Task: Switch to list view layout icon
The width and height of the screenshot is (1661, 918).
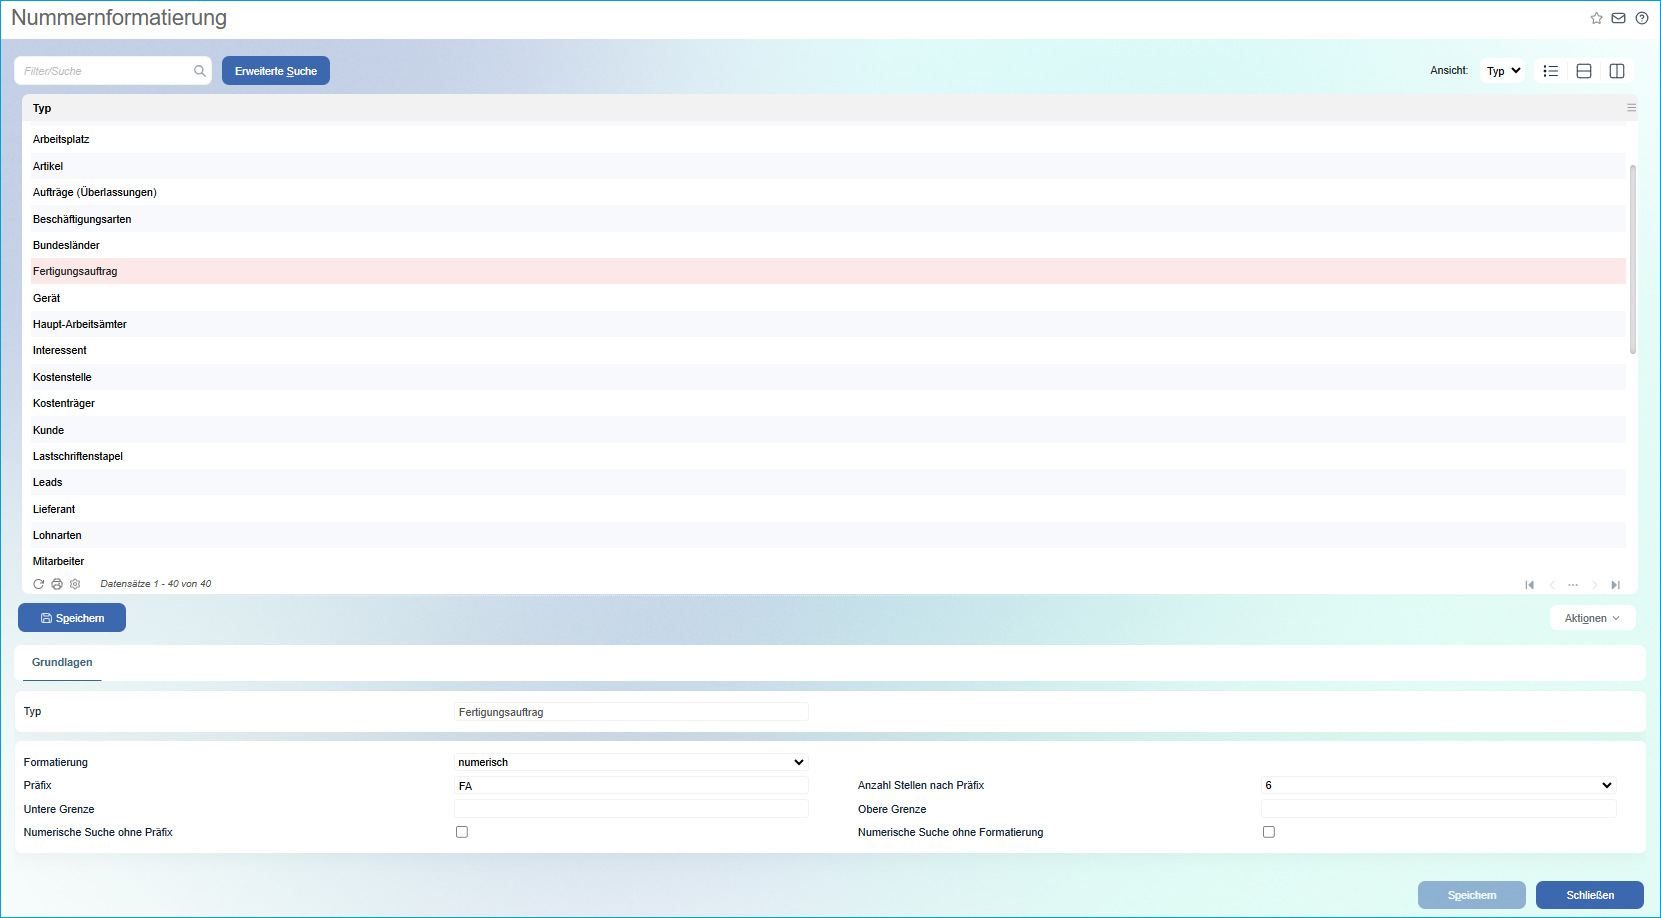Action: tap(1550, 71)
